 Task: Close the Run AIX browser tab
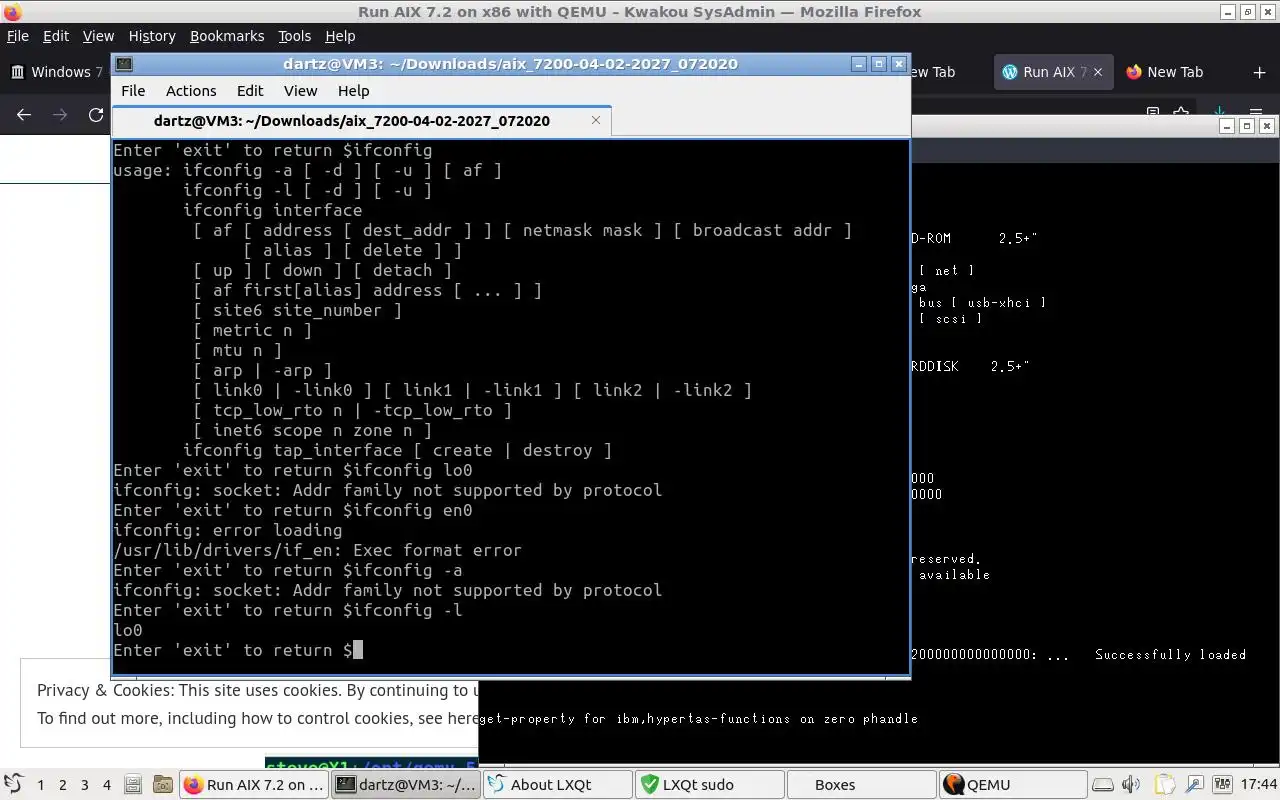(1099, 72)
